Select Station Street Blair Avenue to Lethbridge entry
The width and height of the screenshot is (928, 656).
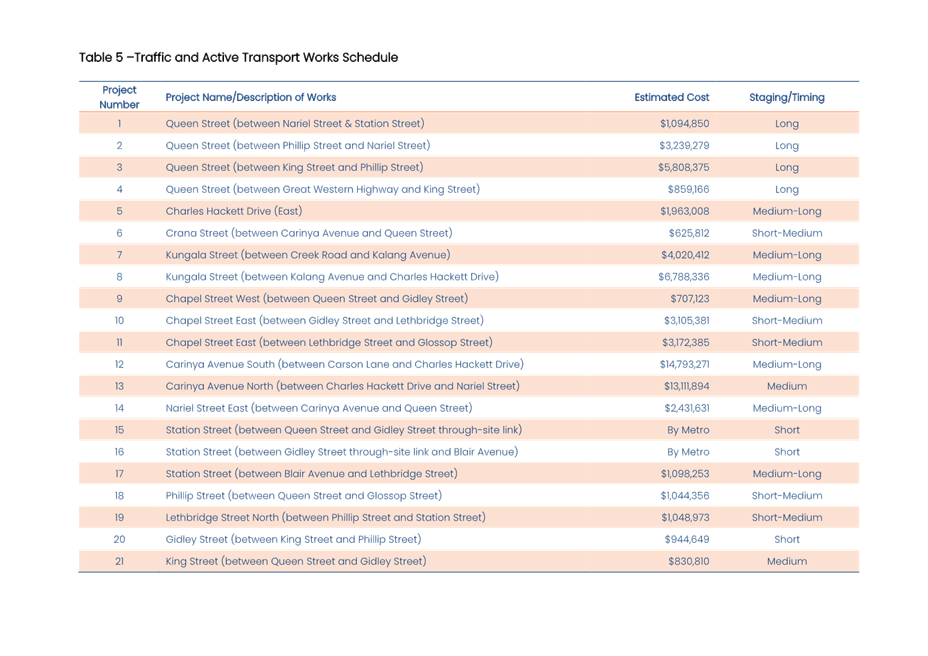pos(311,474)
